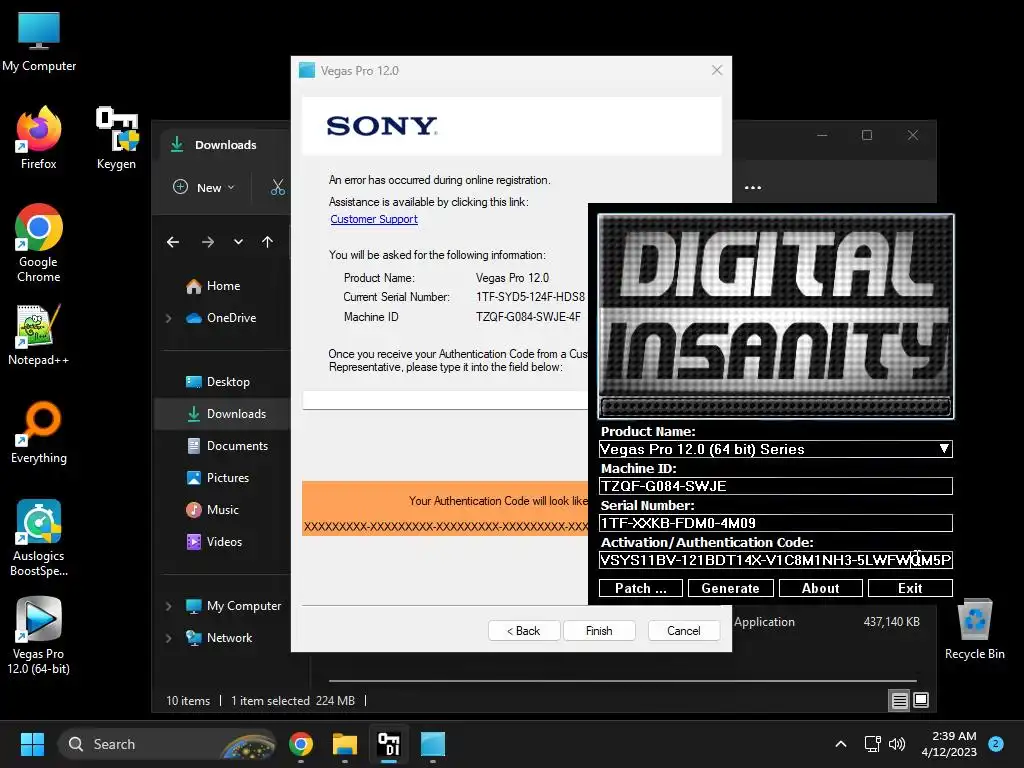
Task: Expand the Network tree node
Action: pos(168,638)
